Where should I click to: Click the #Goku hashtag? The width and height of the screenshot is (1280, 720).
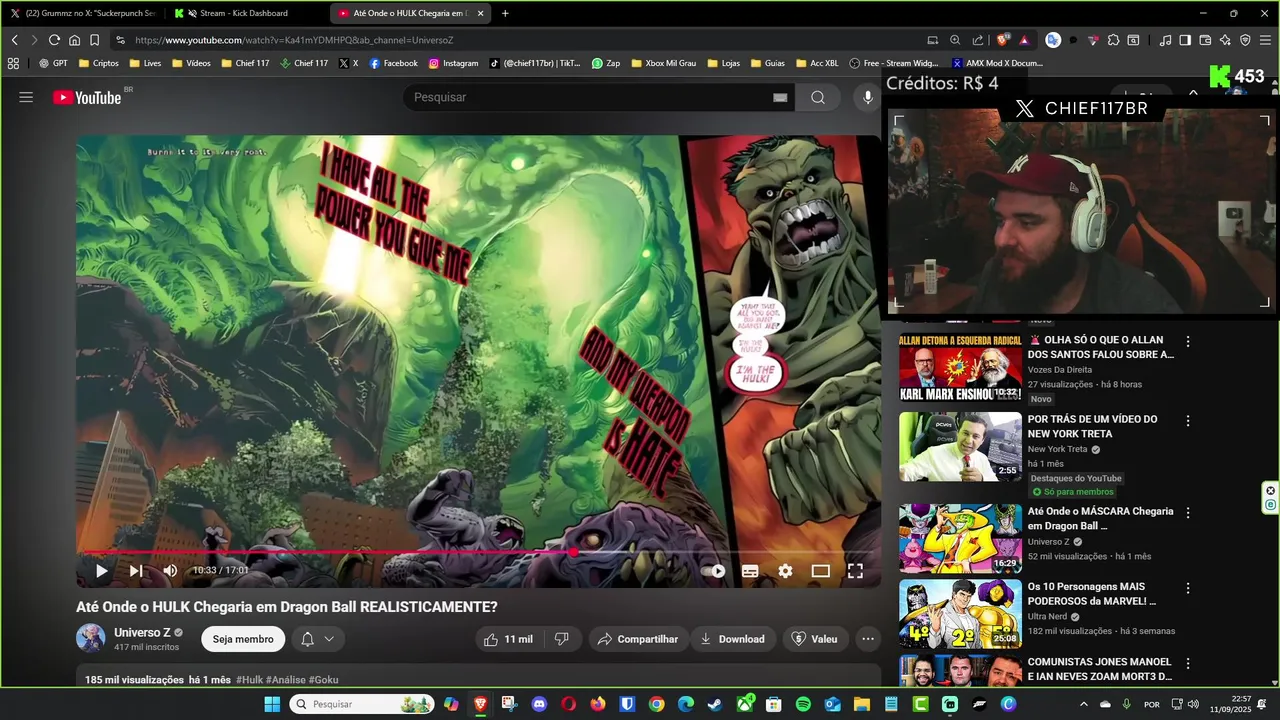pos(324,680)
